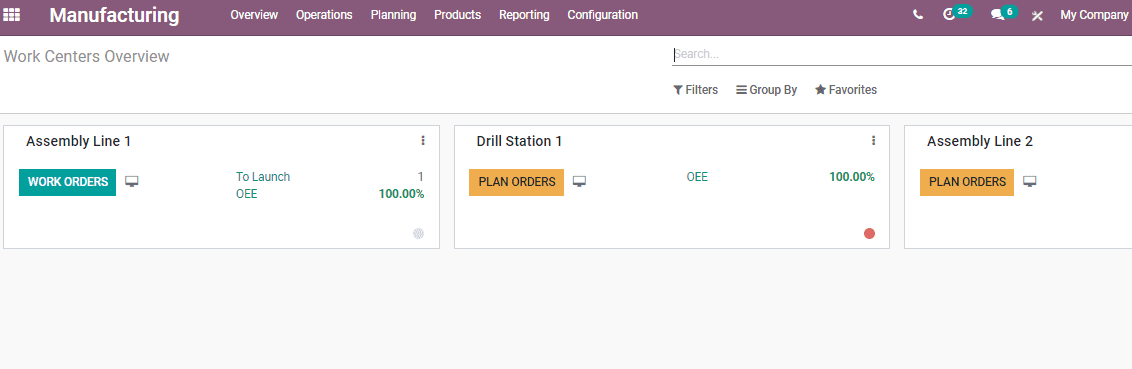Screen dimensions: 1132x369
Task: Open the Drill Station 1 three-dot menu
Action: coord(874,141)
